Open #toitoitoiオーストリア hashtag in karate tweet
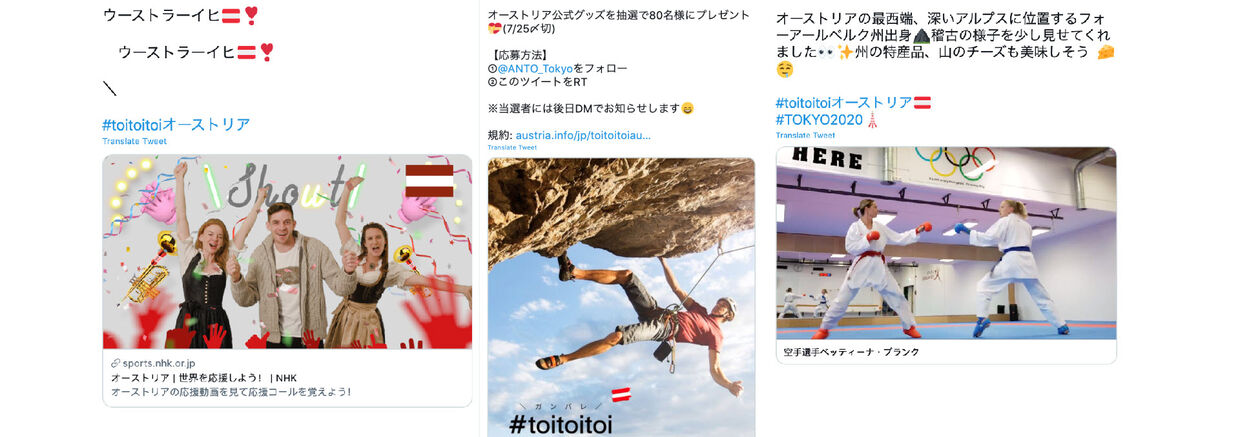Viewport: 1240px width, 437px height. (x=843, y=102)
